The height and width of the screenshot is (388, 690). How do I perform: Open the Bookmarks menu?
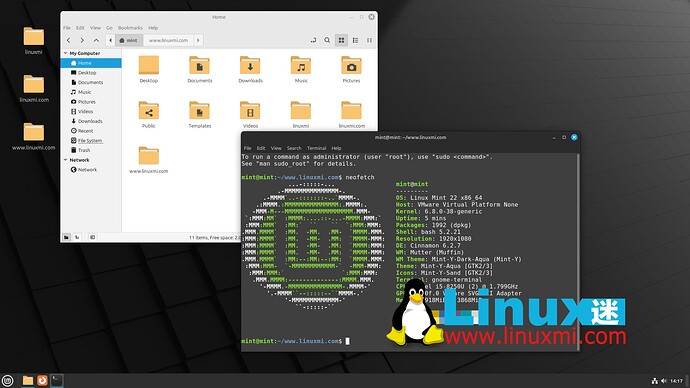pyautogui.click(x=130, y=28)
